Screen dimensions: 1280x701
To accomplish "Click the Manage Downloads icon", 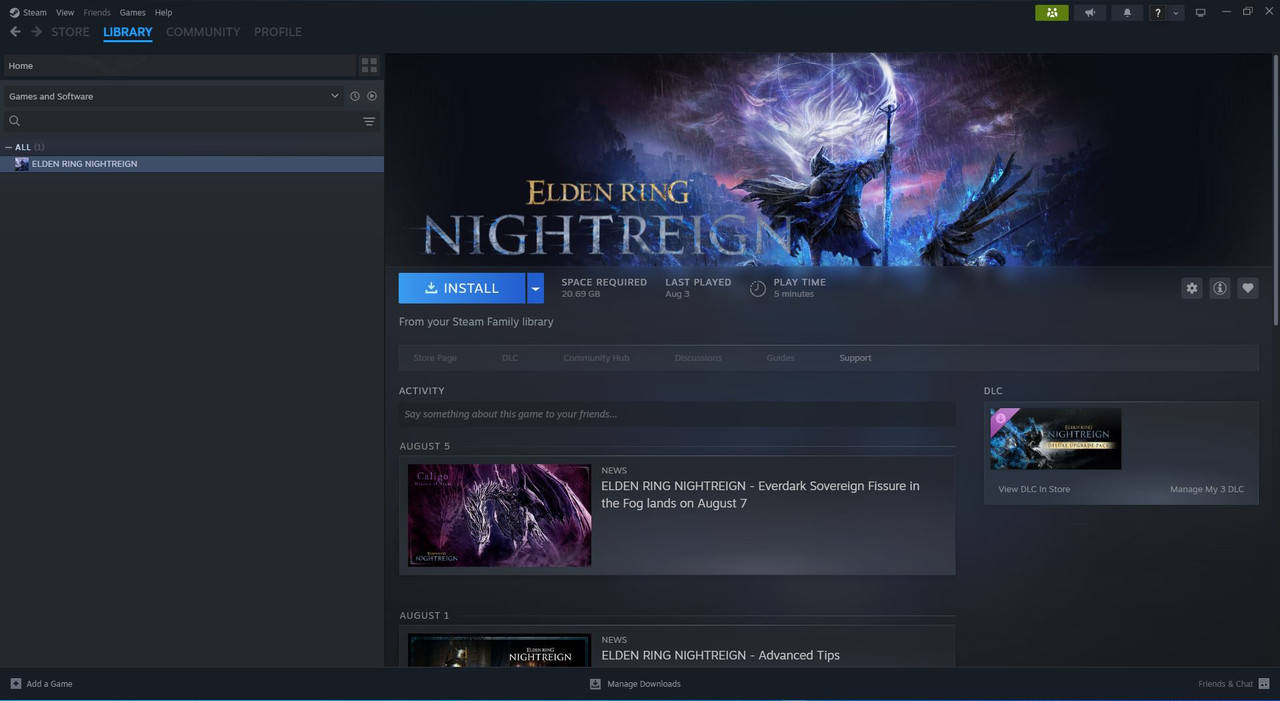I will [x=595, y=684].
